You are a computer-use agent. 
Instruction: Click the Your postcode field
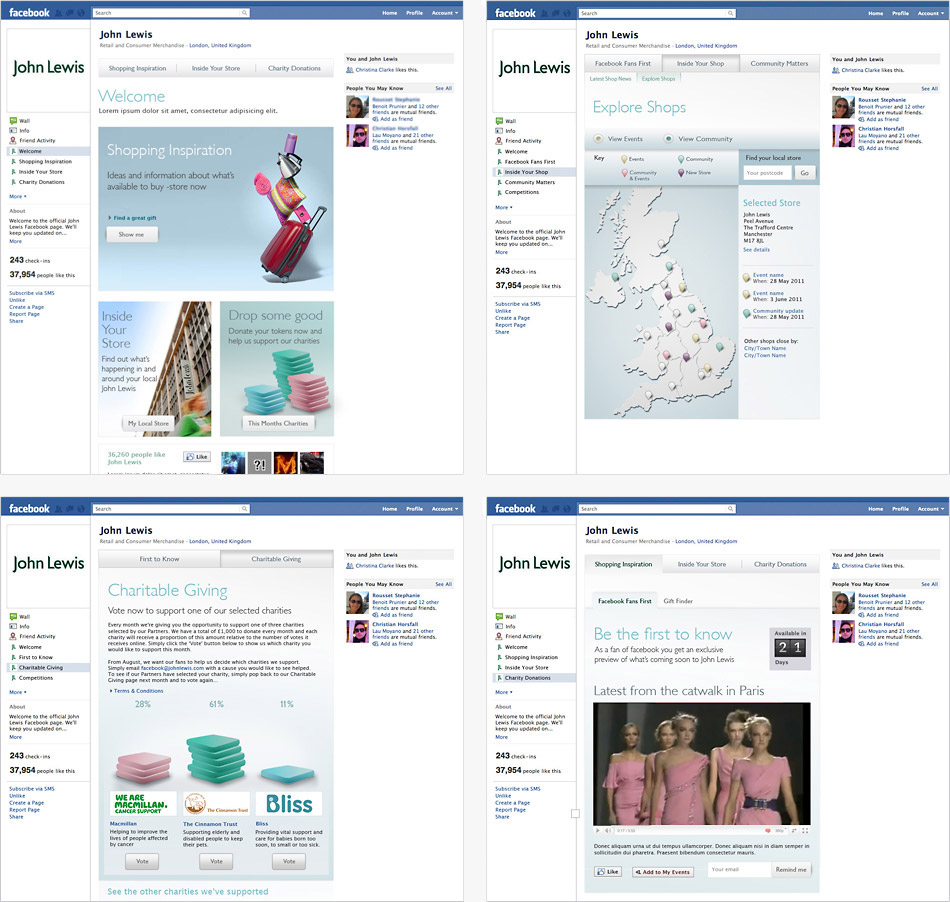pyautogui.click(x=767, y=173)
